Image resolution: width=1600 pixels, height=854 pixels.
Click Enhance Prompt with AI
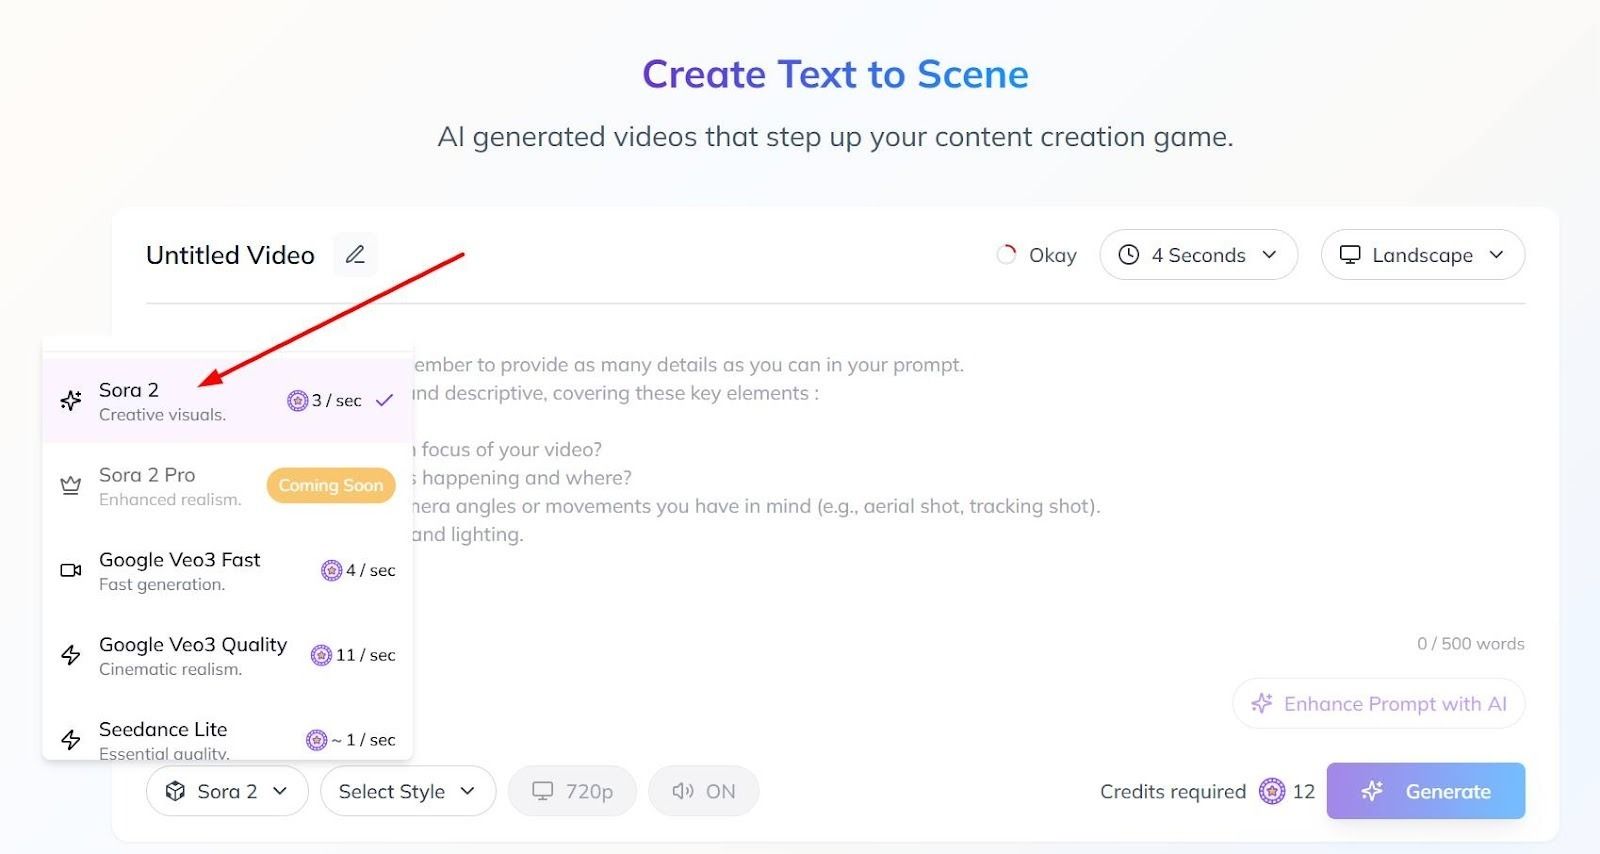pyautogui.click(x=1379, y=704)
